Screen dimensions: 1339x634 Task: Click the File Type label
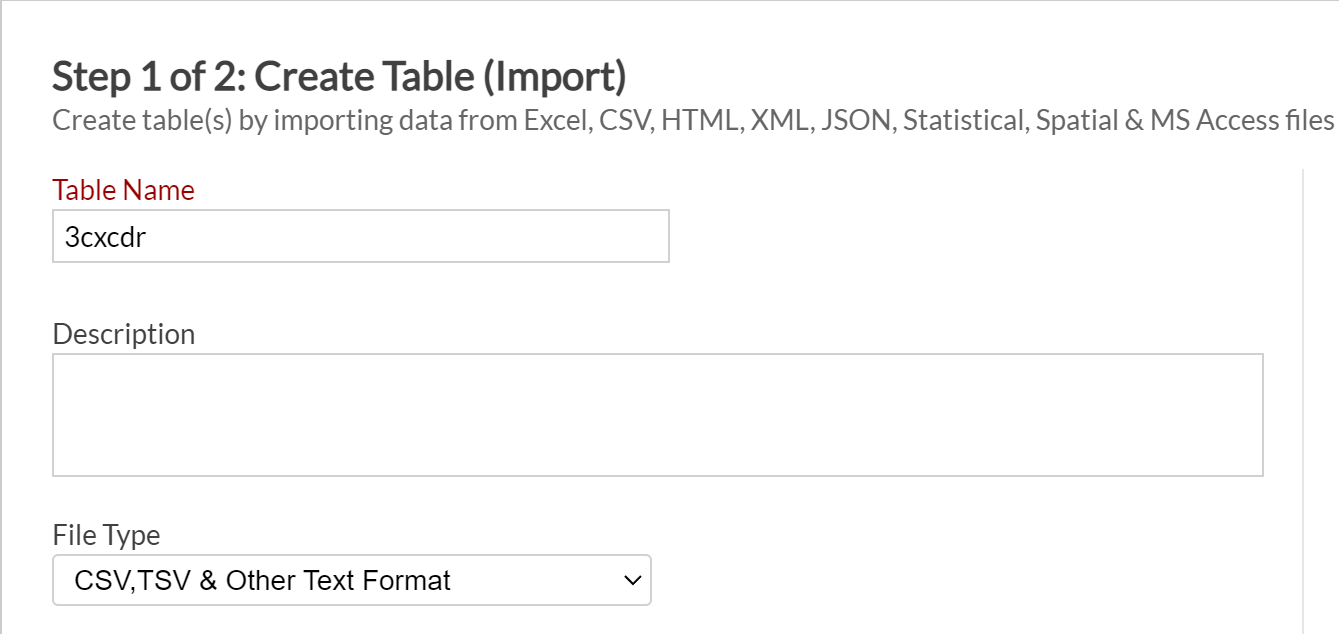(106, 535)
